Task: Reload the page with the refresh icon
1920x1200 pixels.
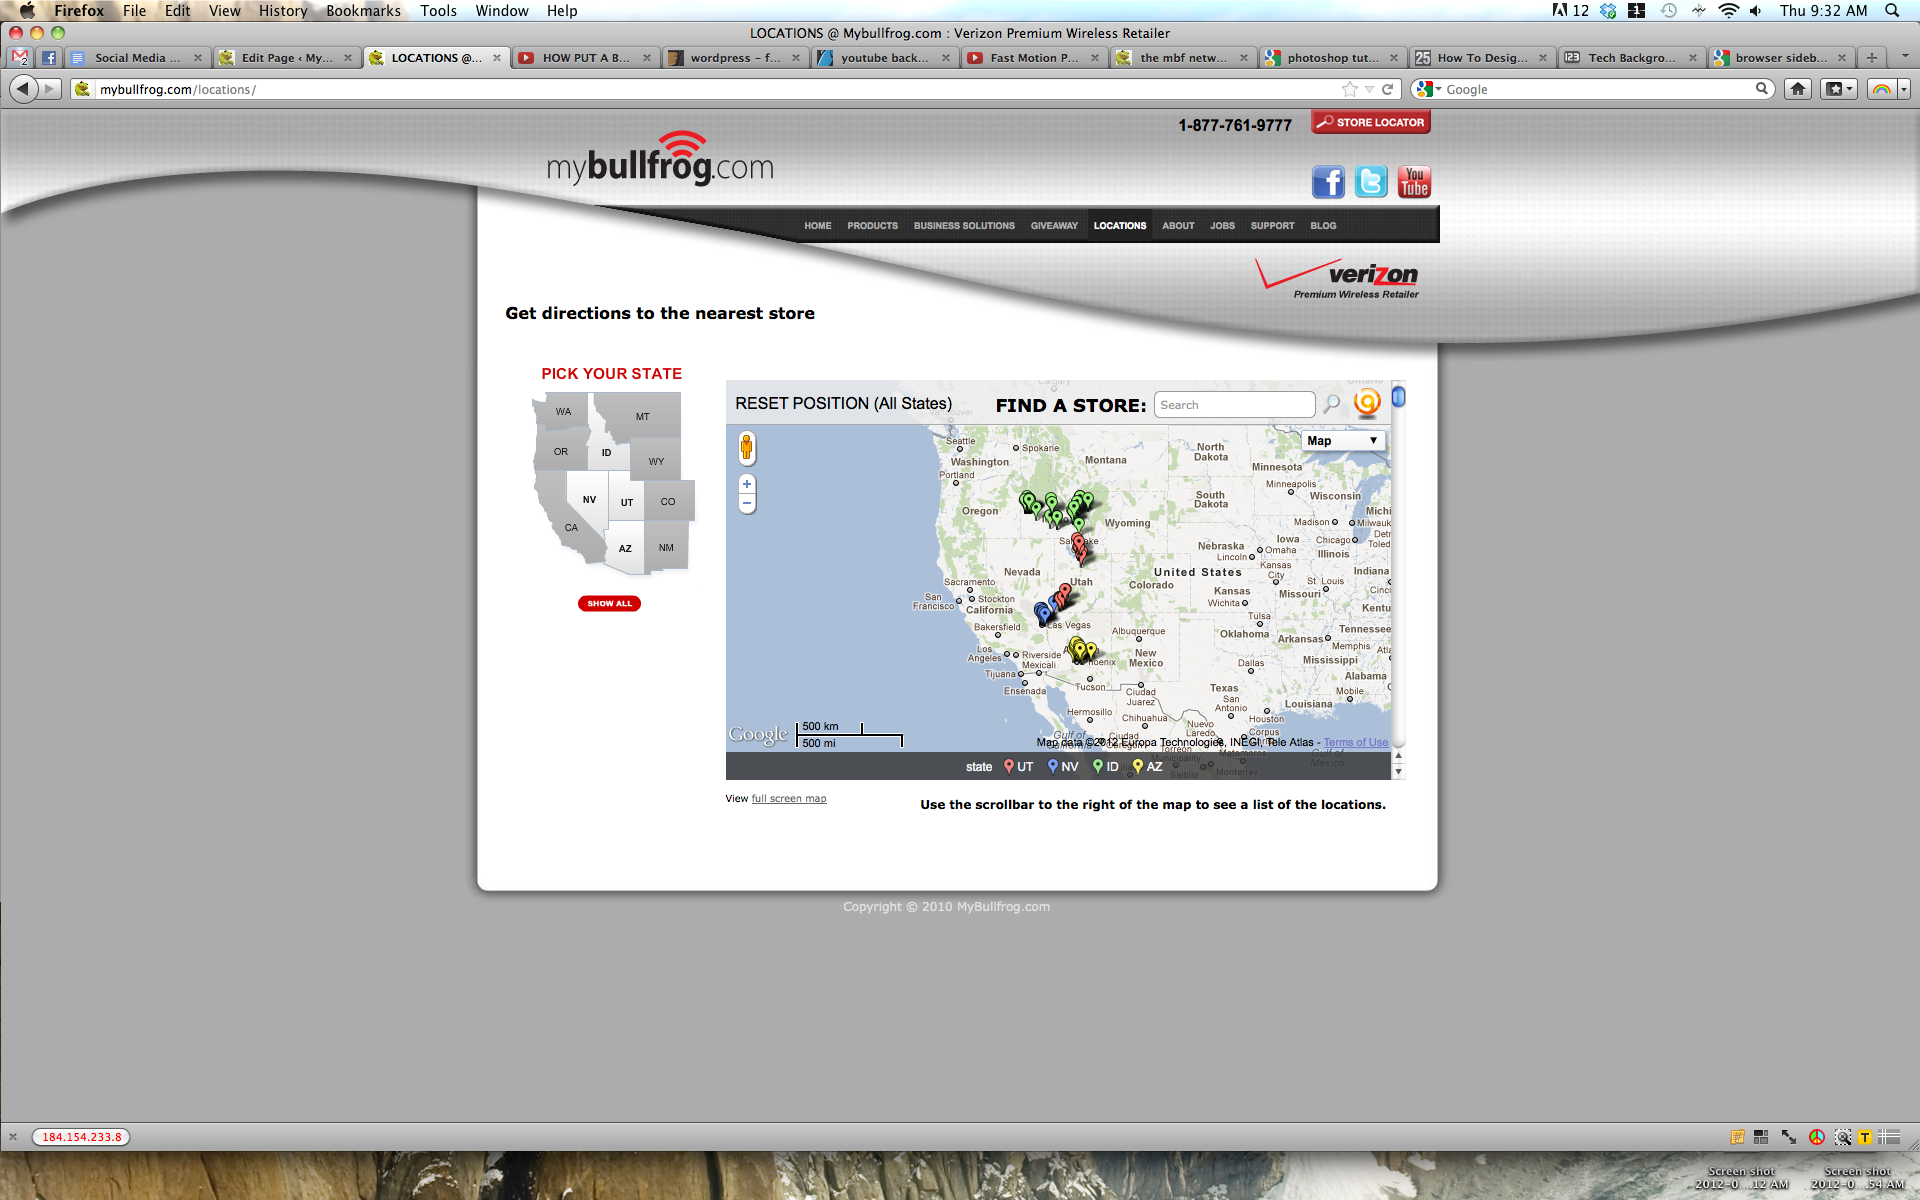Action: coord(1388,89)
